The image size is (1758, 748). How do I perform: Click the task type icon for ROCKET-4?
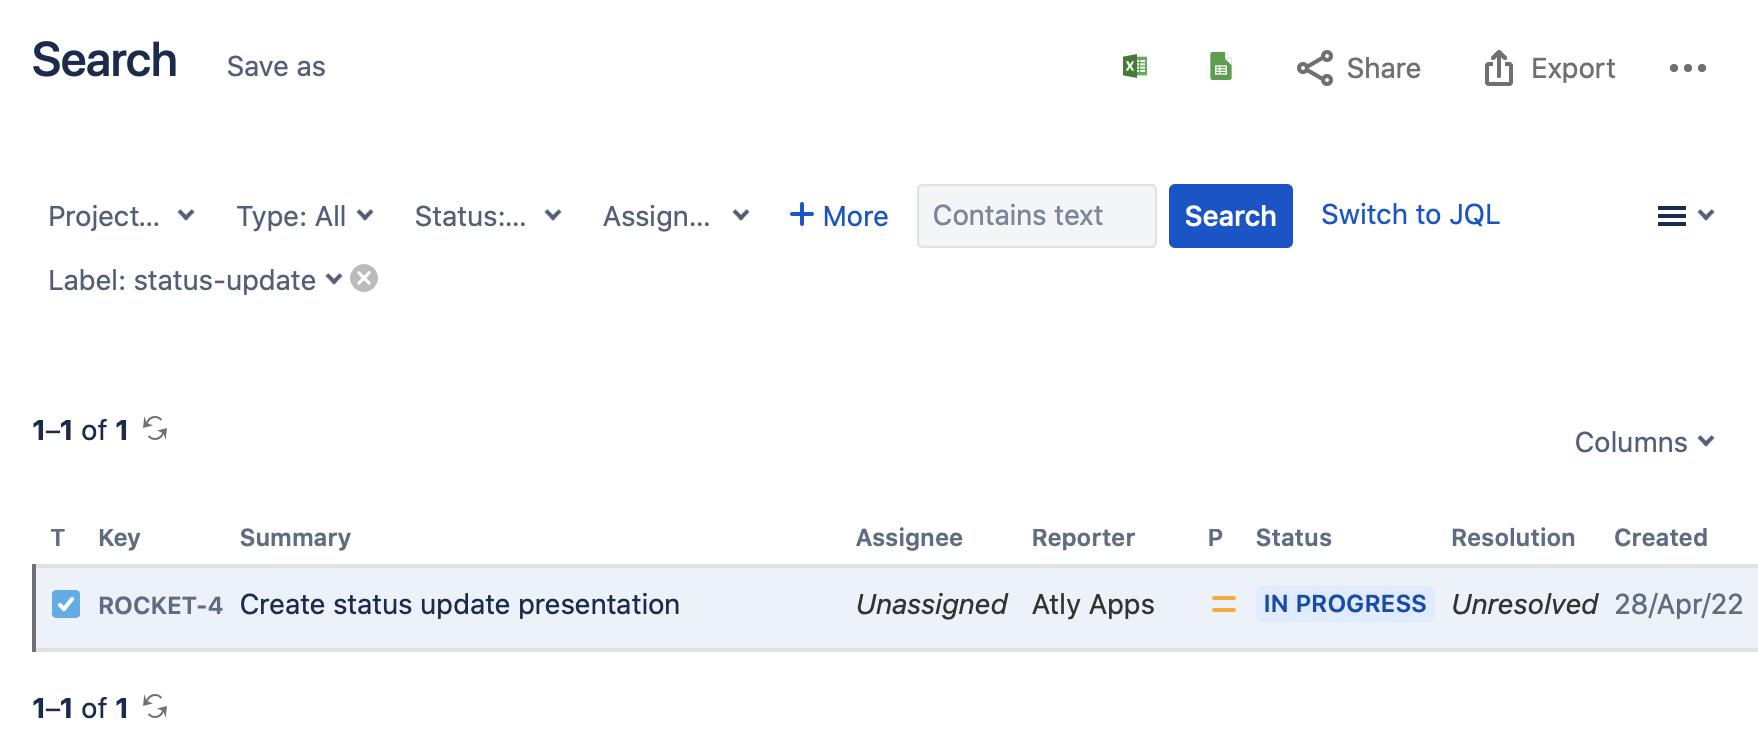coord(66,604)
